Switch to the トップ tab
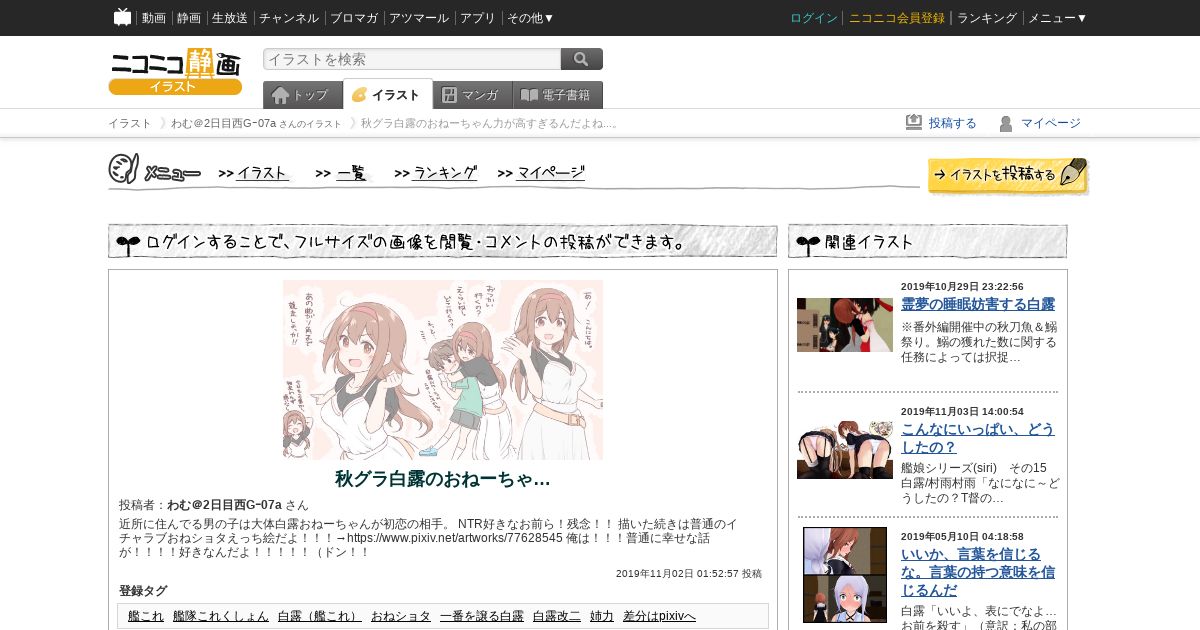Viewport: 1200px width, 630px height. pyautogui.click(x=303, y=95)
